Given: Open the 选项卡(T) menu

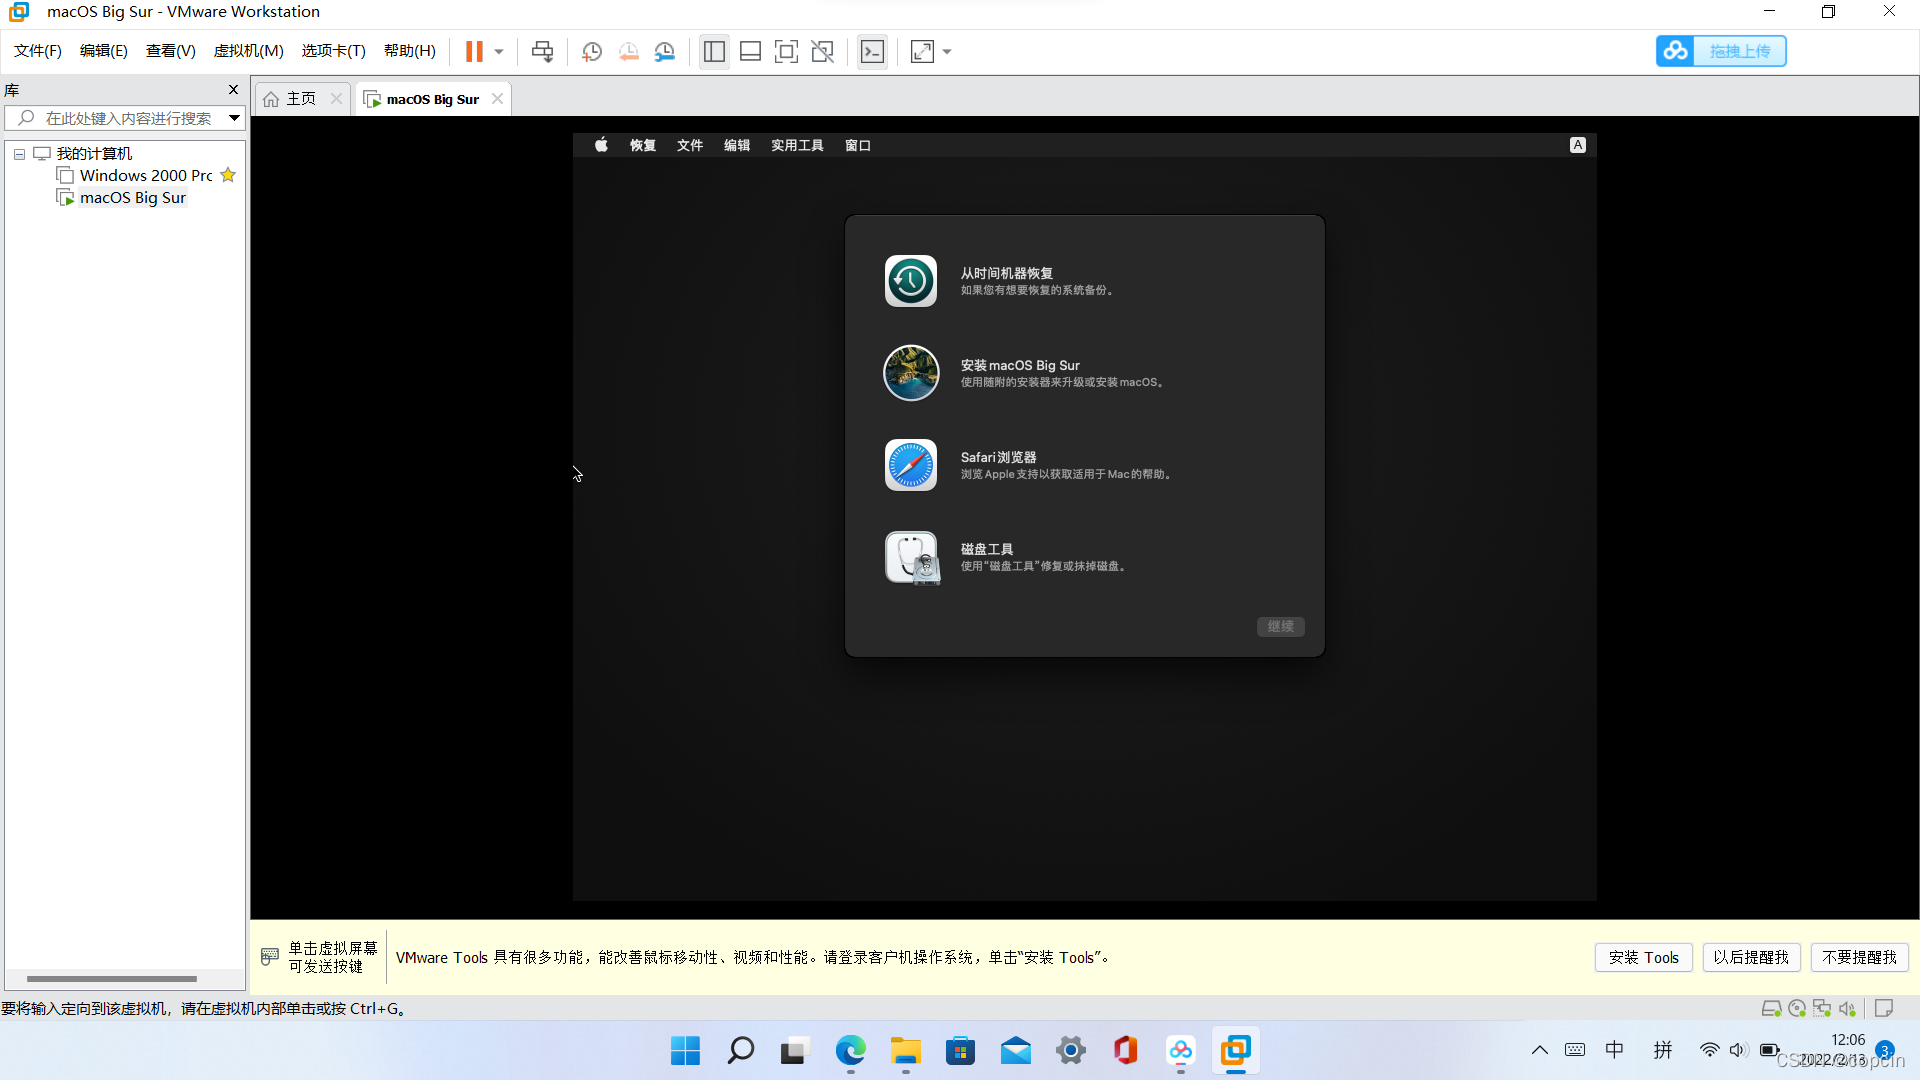Looking at the screenshot, I should 334,51.
